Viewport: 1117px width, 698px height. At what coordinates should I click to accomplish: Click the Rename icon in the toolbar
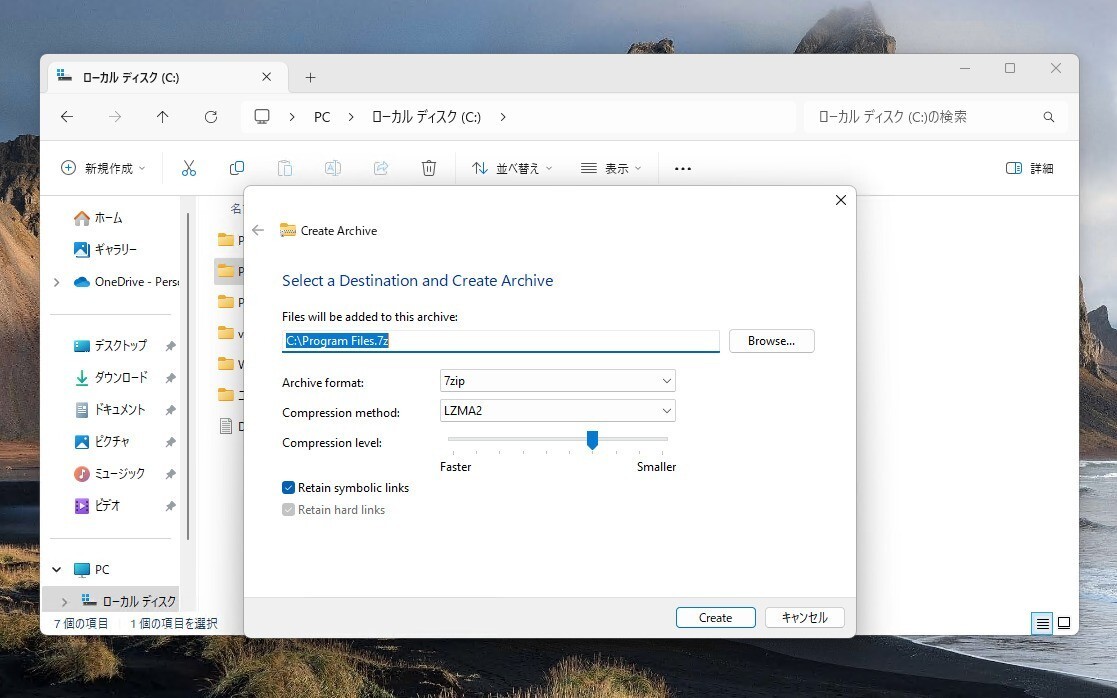coord(333,168)
